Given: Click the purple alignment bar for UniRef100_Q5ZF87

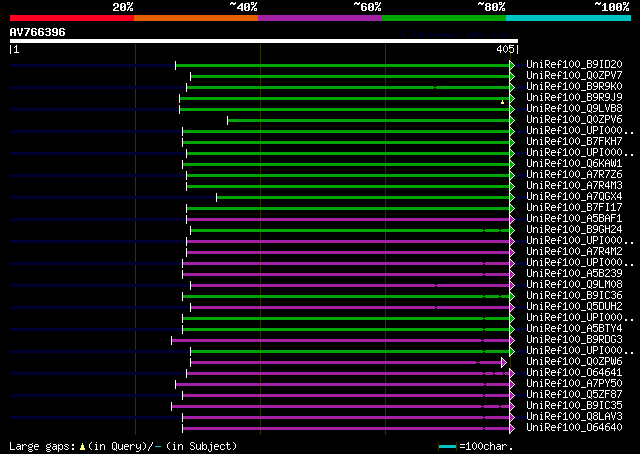Looking at the screenshot, I should coord(346,396).
